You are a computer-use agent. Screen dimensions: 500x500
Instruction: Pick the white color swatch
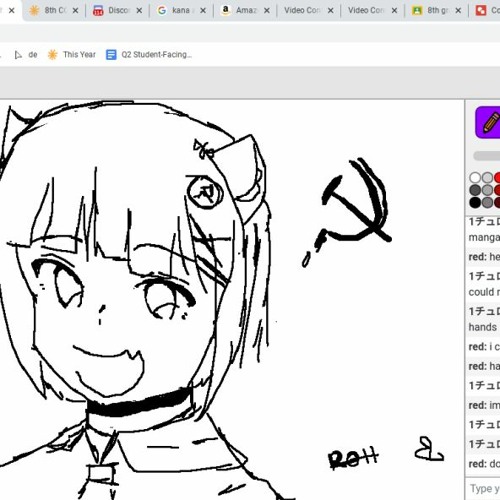[475, 178]
